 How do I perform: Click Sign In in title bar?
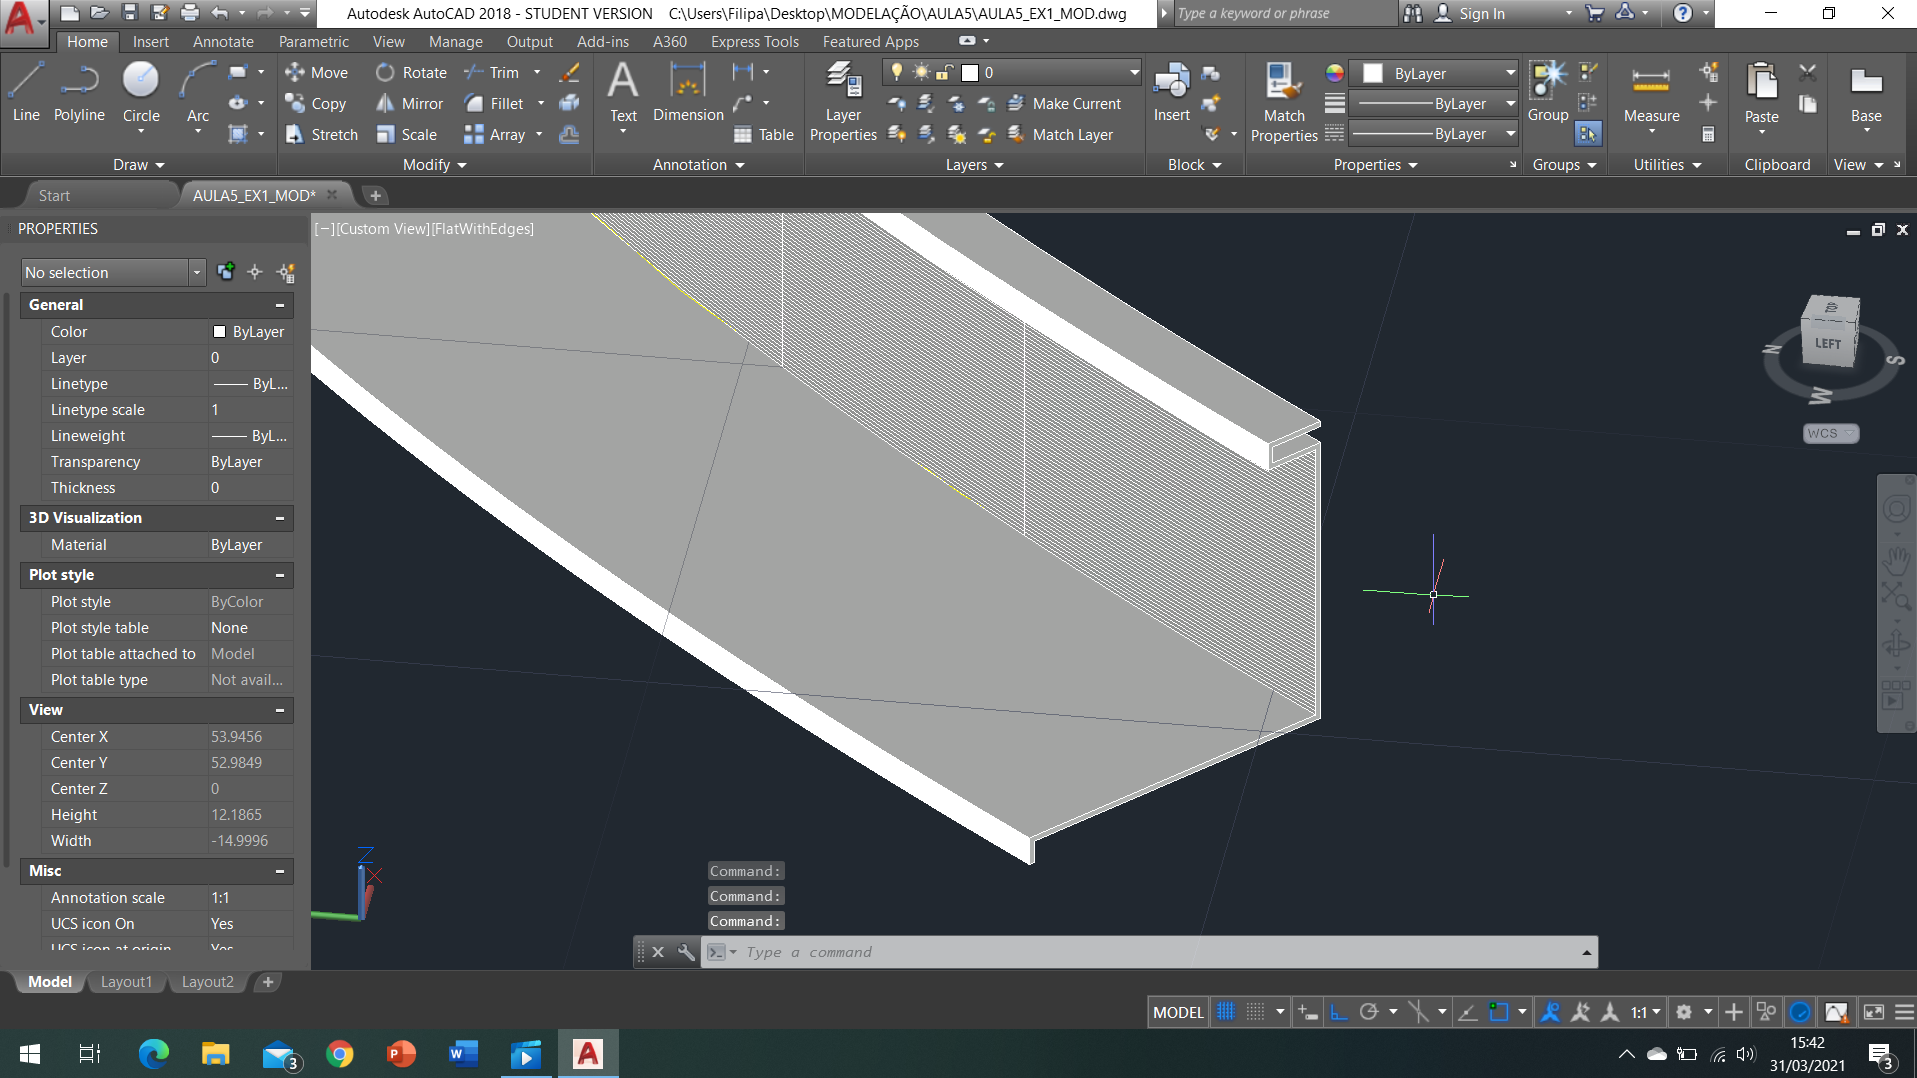click(x=1481, y=13)
